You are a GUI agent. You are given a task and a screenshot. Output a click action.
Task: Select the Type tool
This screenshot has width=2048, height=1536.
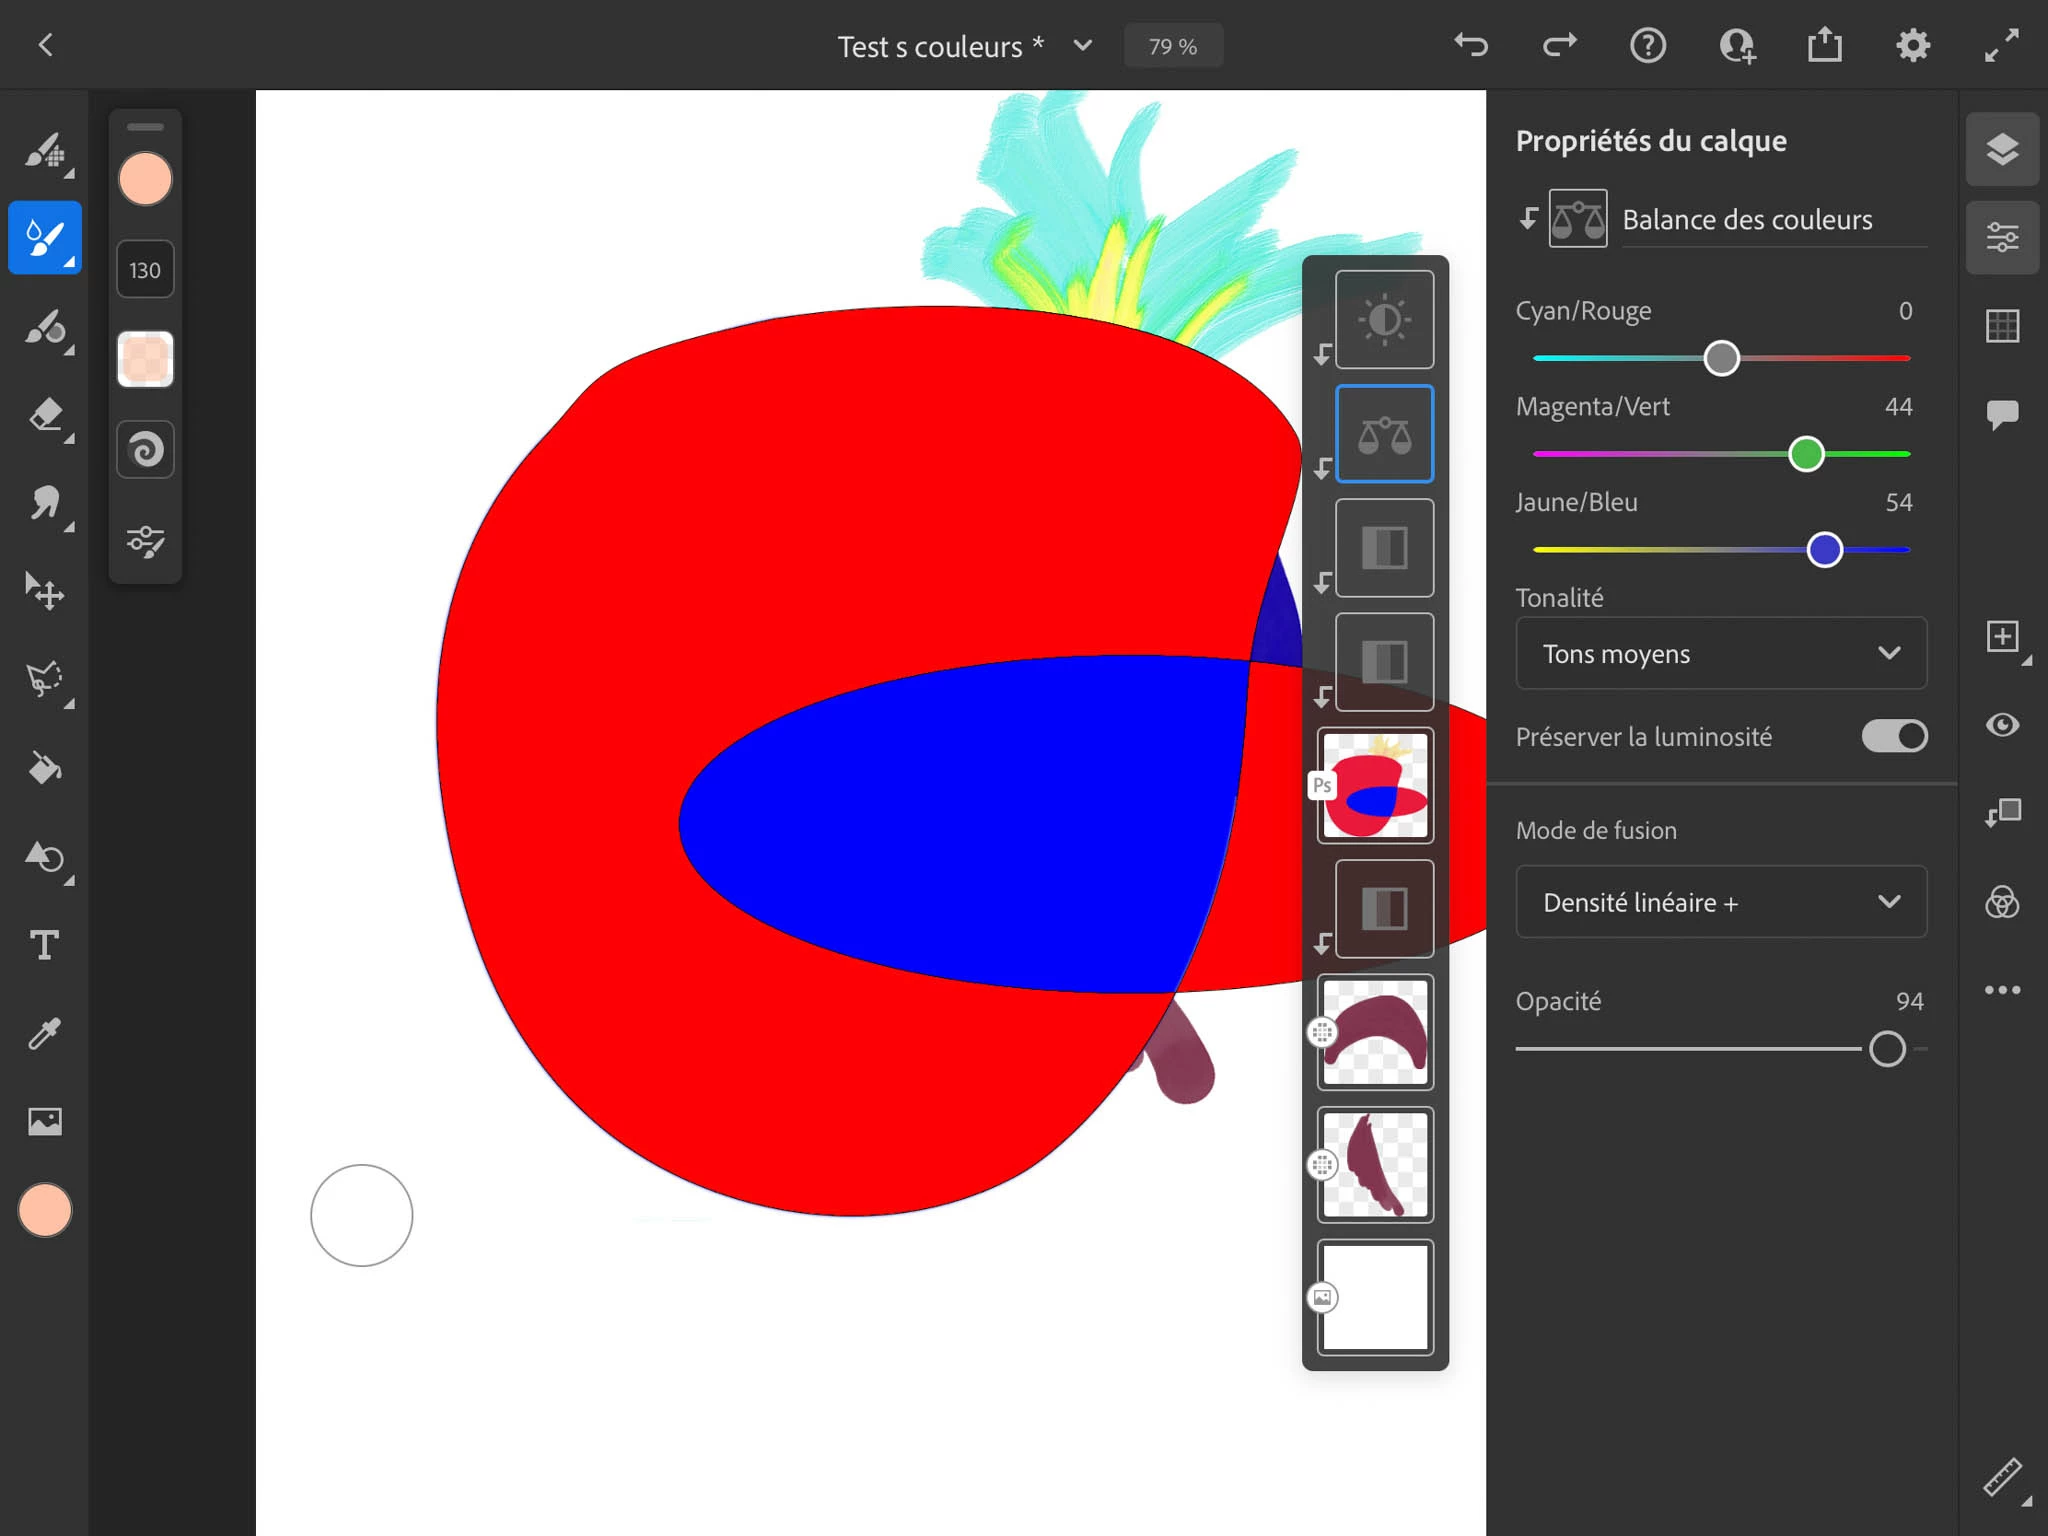point(45,945)
